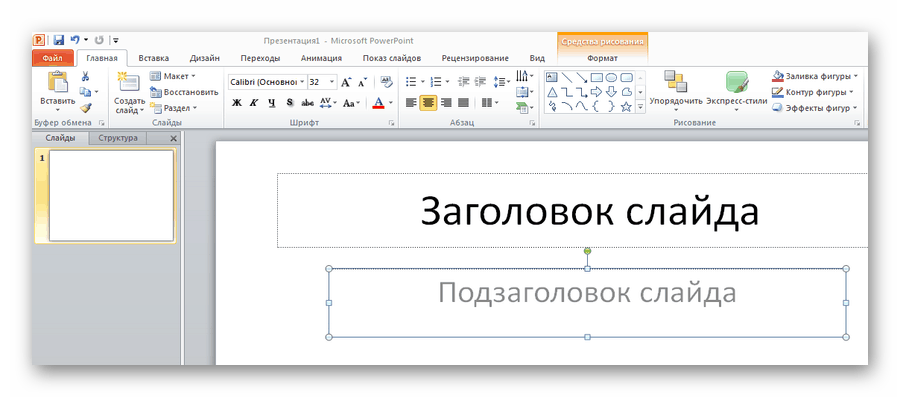Increase font size with large A icon

point(346,83)
